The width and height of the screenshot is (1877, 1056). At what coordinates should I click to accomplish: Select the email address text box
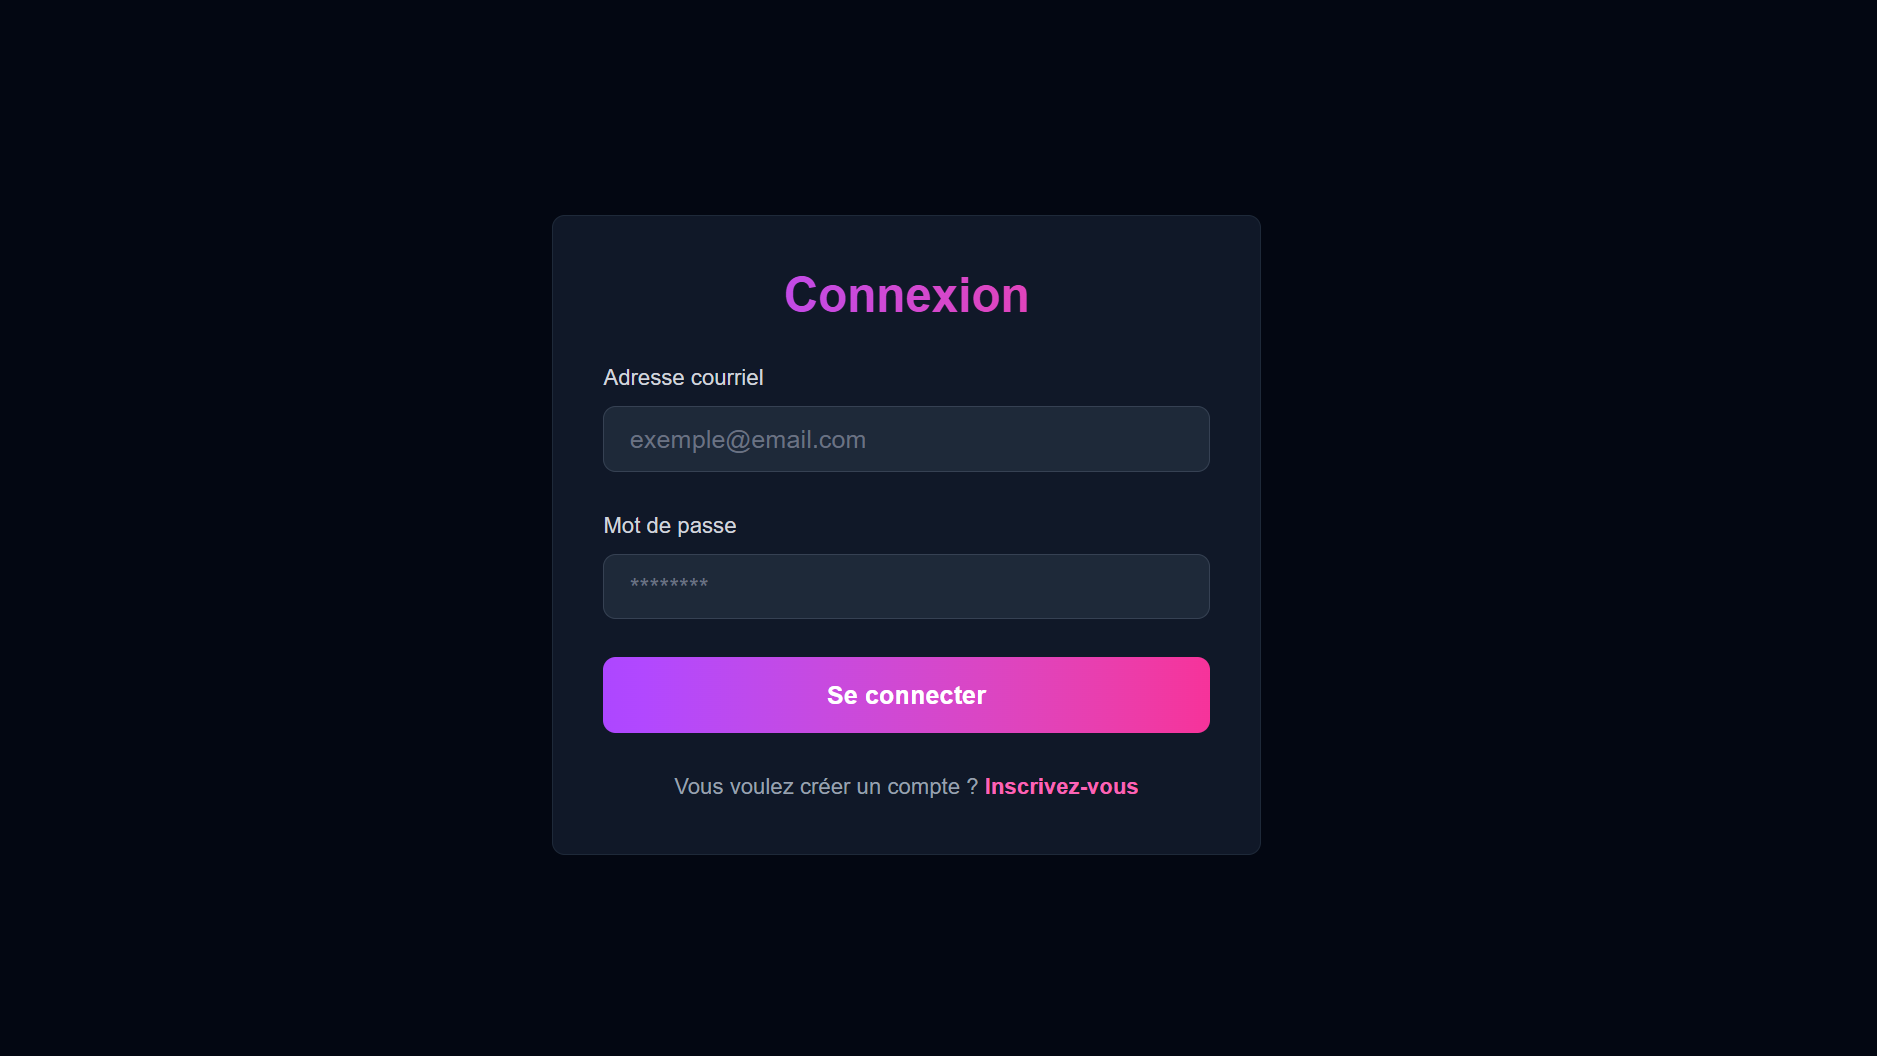pos(905,439)
